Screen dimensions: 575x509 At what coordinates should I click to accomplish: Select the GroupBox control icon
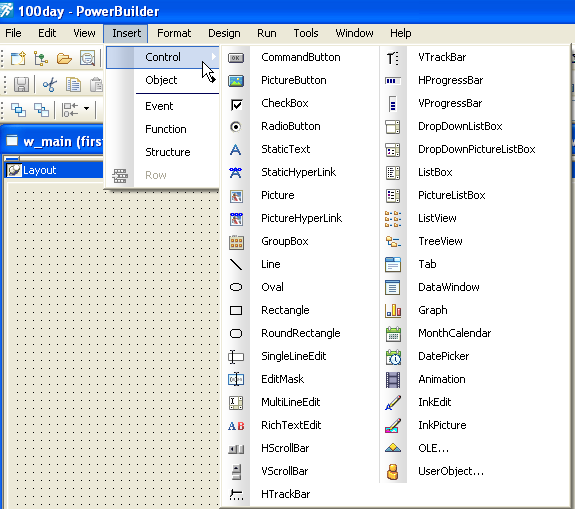click(x=236, y=242)
